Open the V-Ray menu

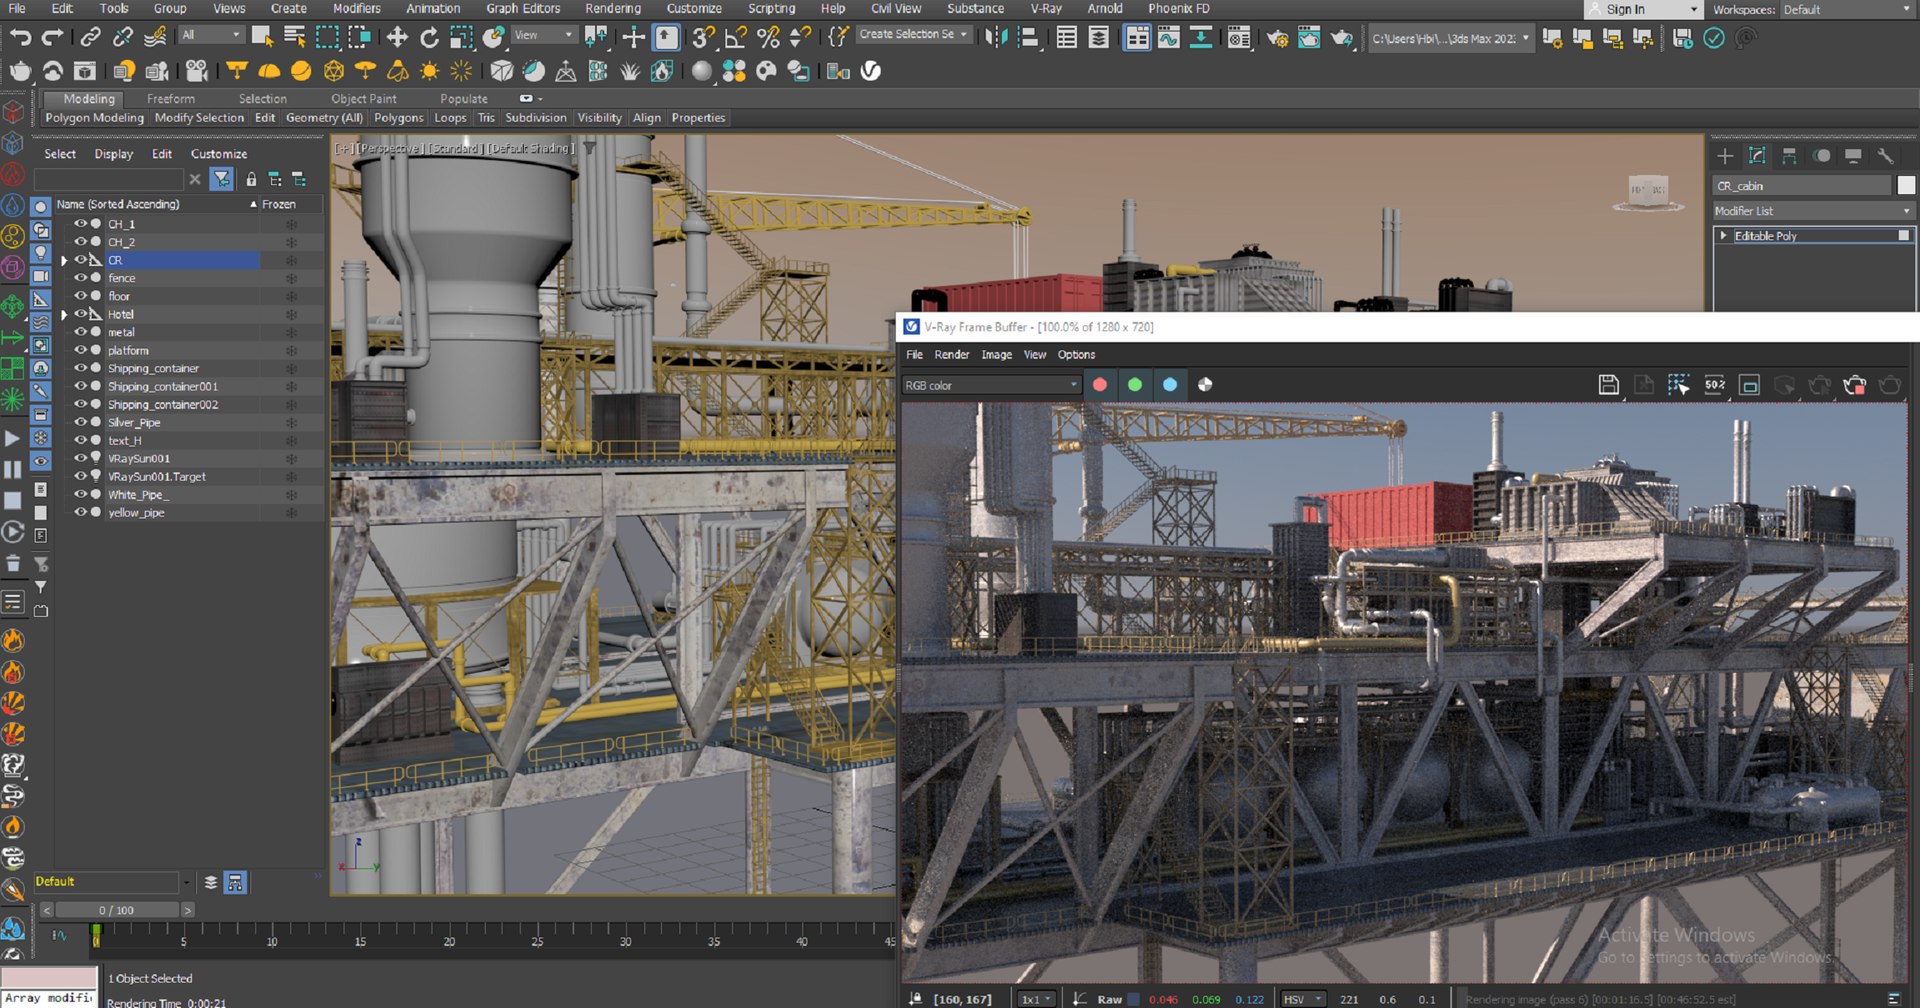click(1046, 8)
